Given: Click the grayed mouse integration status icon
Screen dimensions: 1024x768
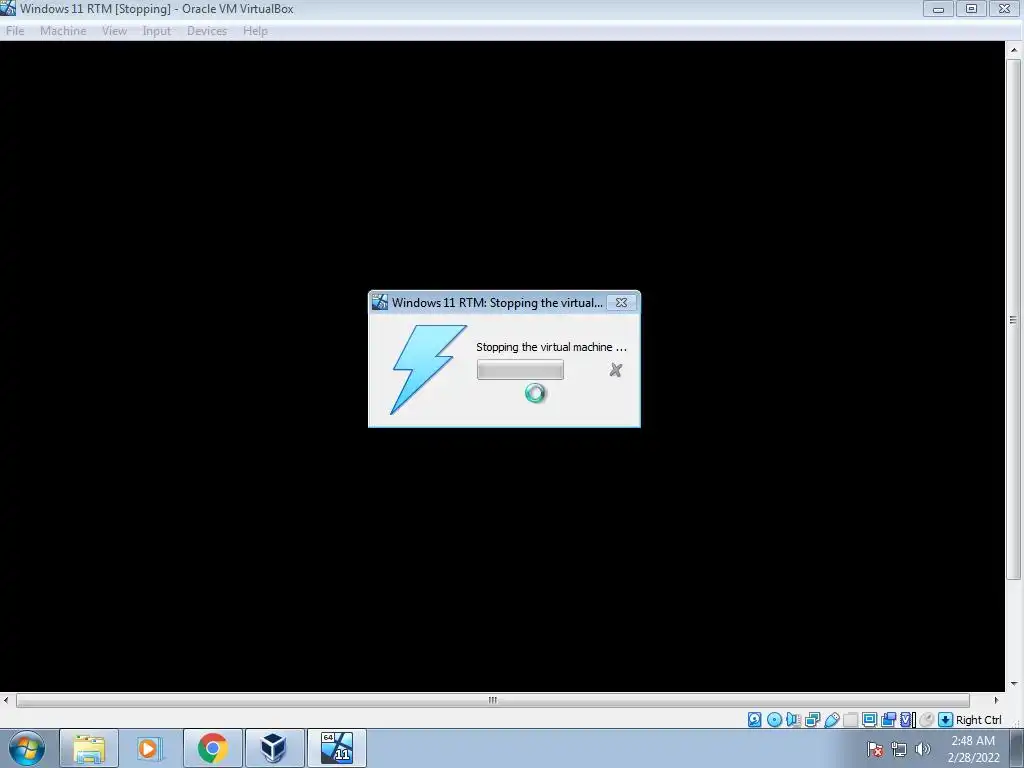Looking at the screenshot, I should (926, 720).
